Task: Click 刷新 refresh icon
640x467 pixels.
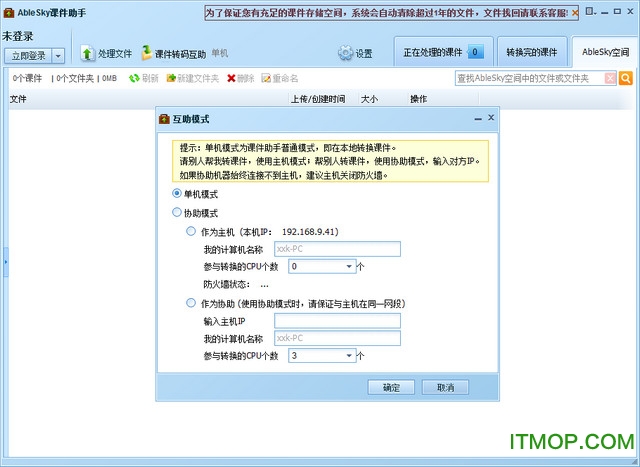Action: [134, 78]
